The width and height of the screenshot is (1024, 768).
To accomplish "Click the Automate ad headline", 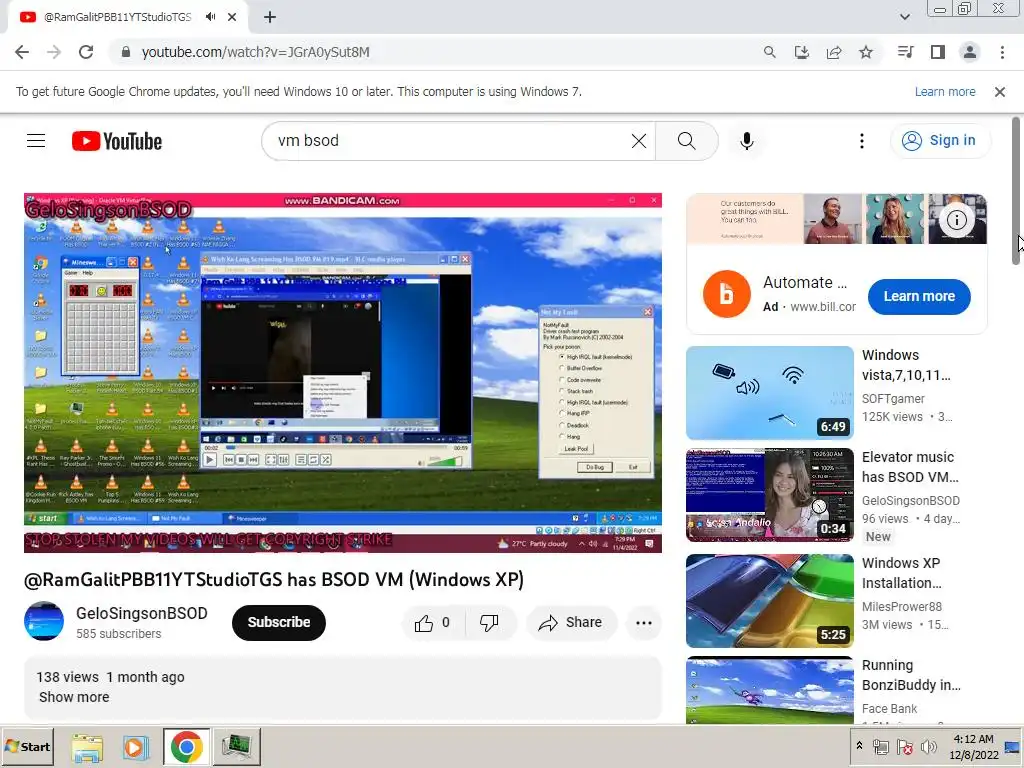I will pyautogui.click(x=805, y=282).
